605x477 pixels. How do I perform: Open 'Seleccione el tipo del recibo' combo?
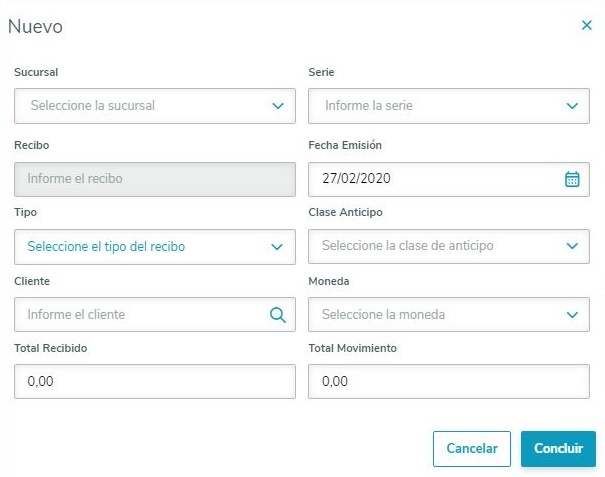(x=106, y=247)
